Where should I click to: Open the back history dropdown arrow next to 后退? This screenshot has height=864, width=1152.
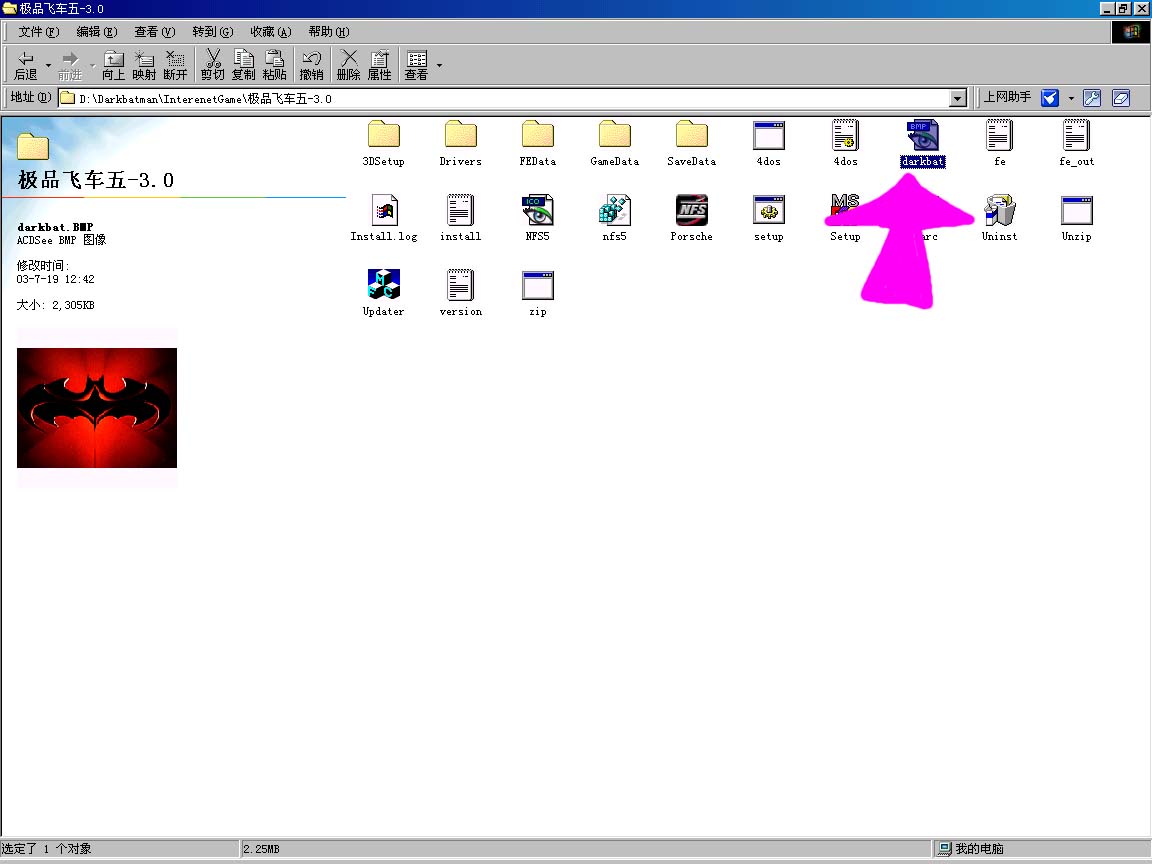(x=48, y=65)
